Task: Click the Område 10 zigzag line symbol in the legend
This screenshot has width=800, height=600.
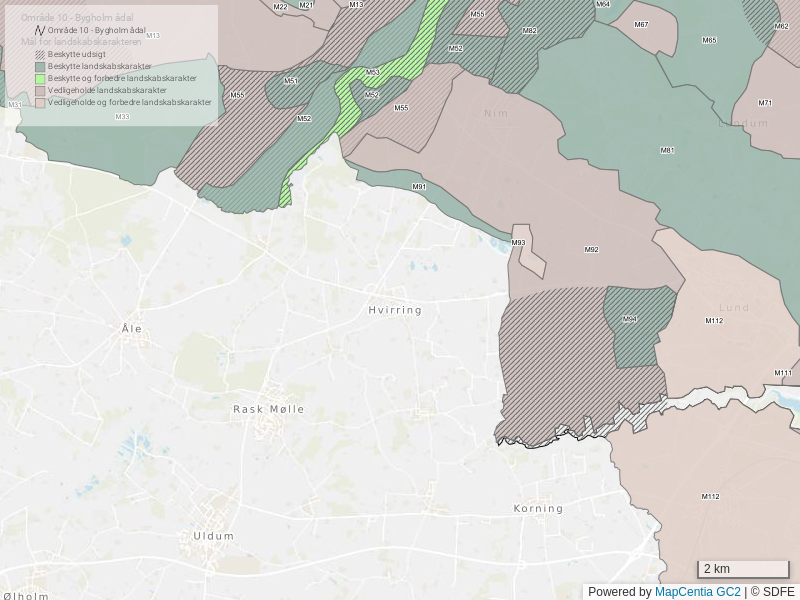Action: tap(40, 30)
